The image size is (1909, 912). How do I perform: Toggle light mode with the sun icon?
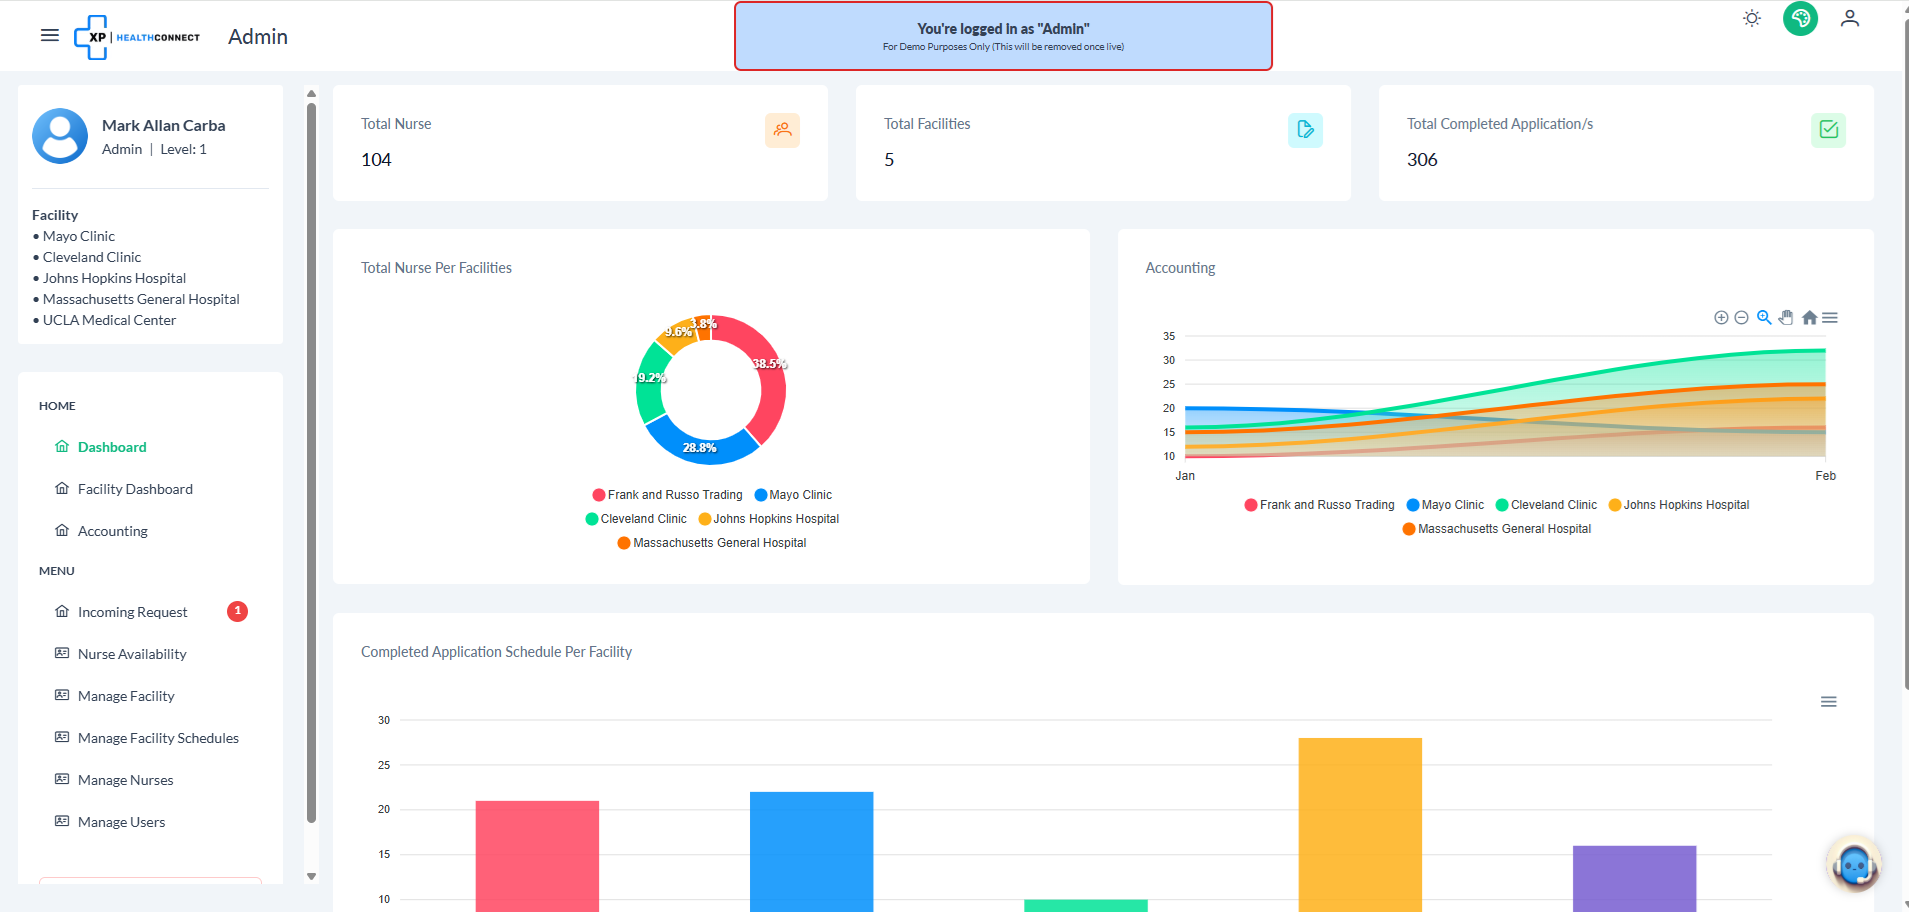(x=1751, y=18)
